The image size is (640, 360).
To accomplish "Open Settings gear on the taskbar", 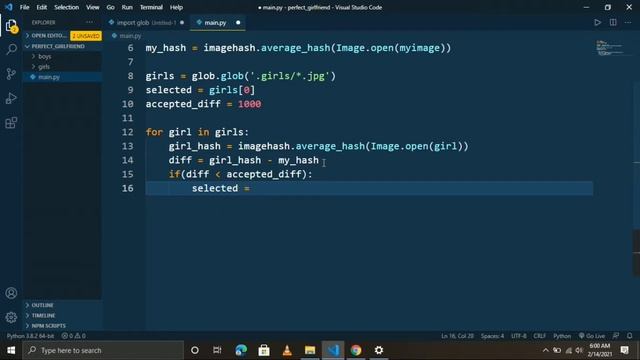I will (379, 350).
